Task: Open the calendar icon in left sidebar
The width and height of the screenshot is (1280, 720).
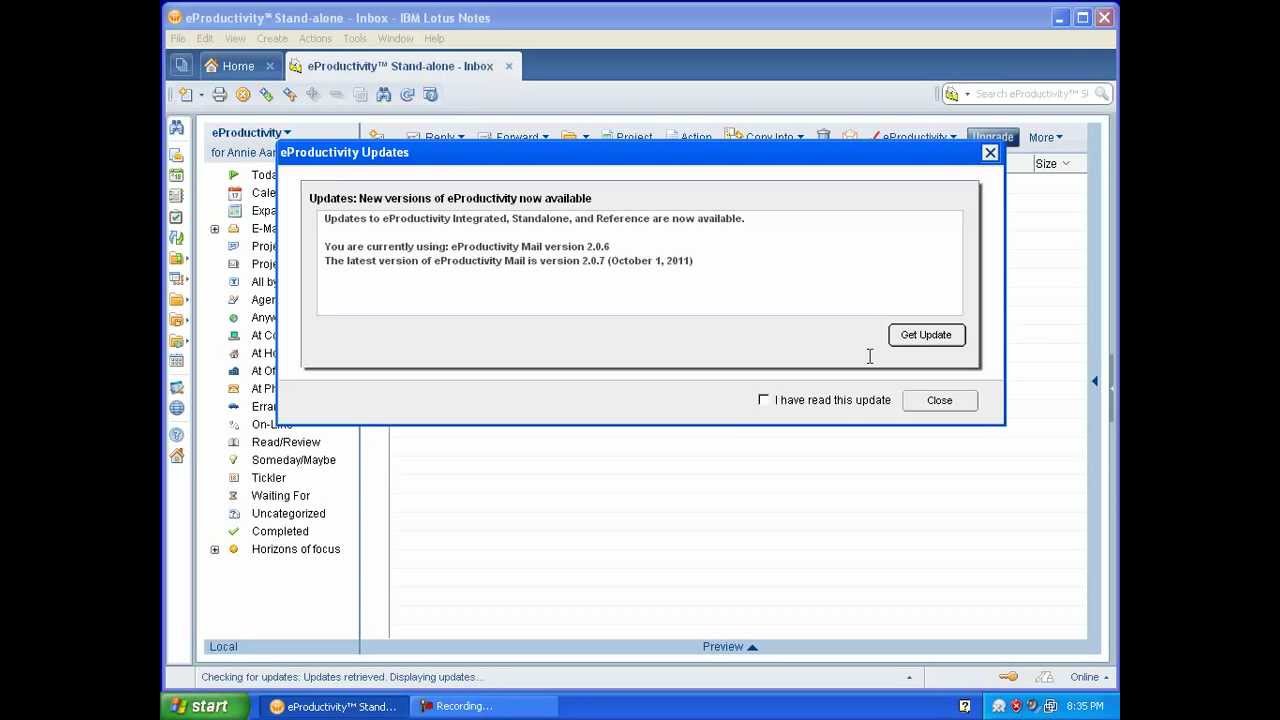Action: (x=177, y=175)
